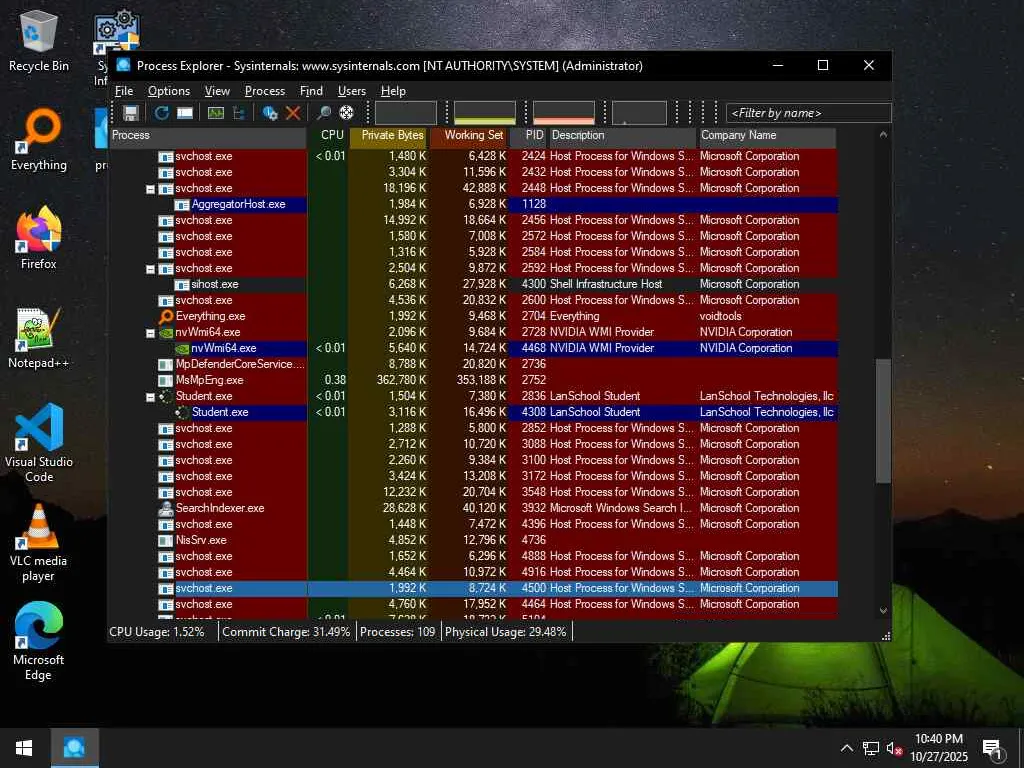The image size is (1024, 768).
Task: Click the Recycle Bin desktop icon
Action: coord(39,39)
